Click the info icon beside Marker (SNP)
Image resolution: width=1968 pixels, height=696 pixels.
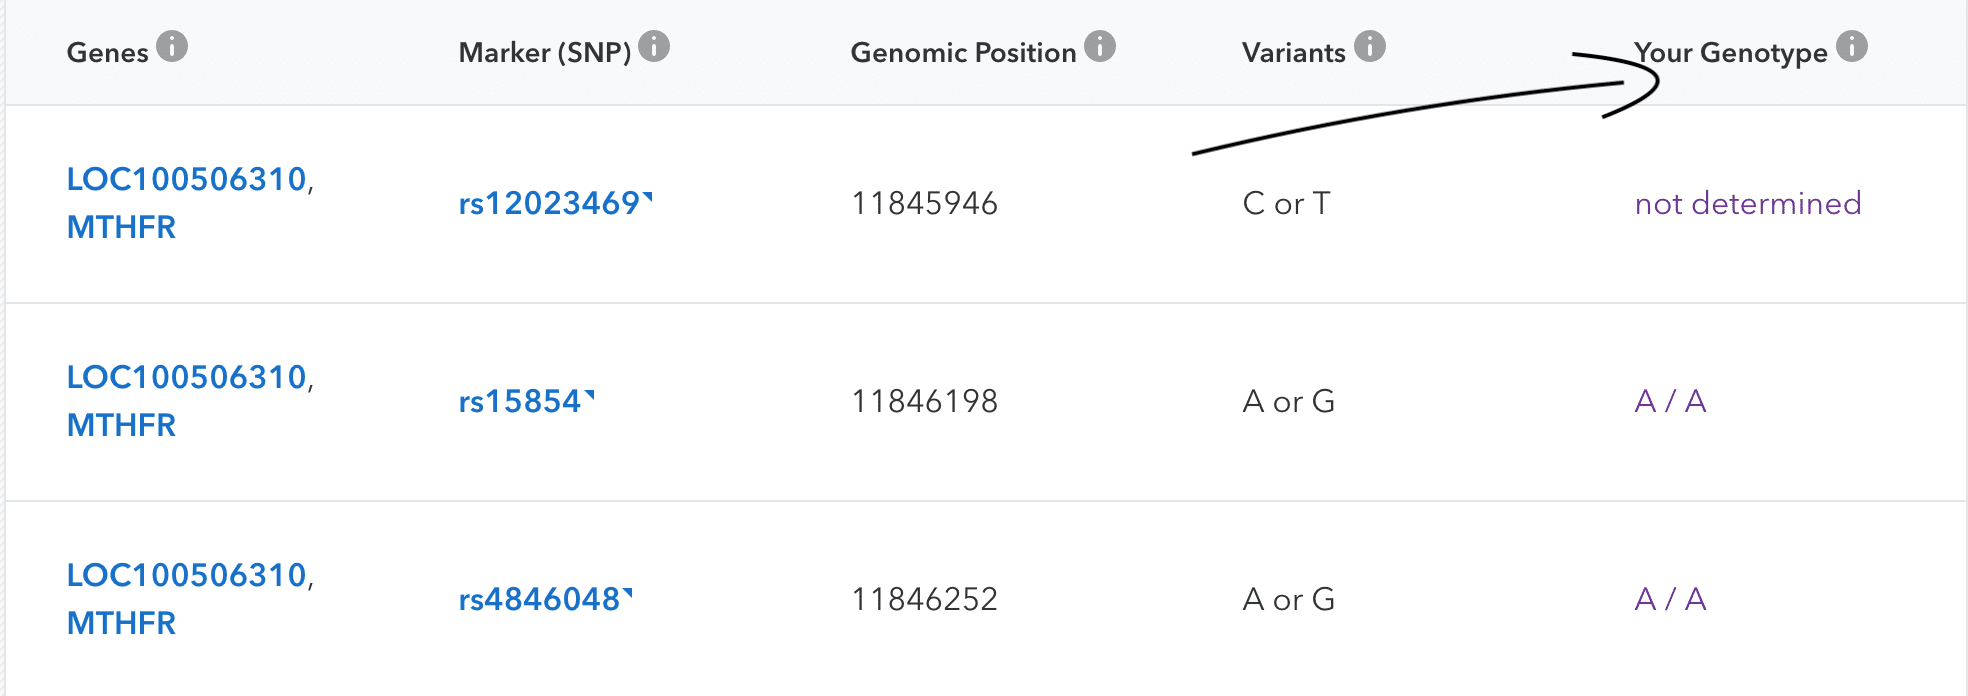click(655, 44)
